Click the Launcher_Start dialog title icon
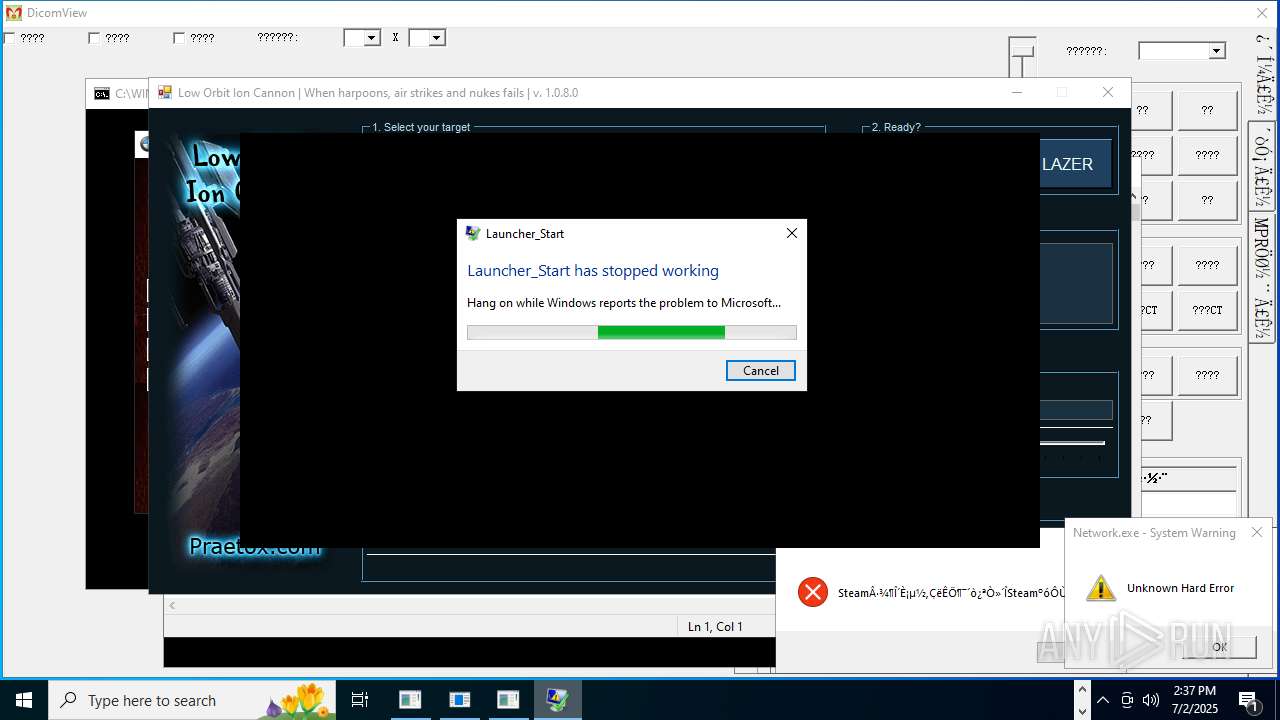1280x720 pixels. tap(473, 233)
